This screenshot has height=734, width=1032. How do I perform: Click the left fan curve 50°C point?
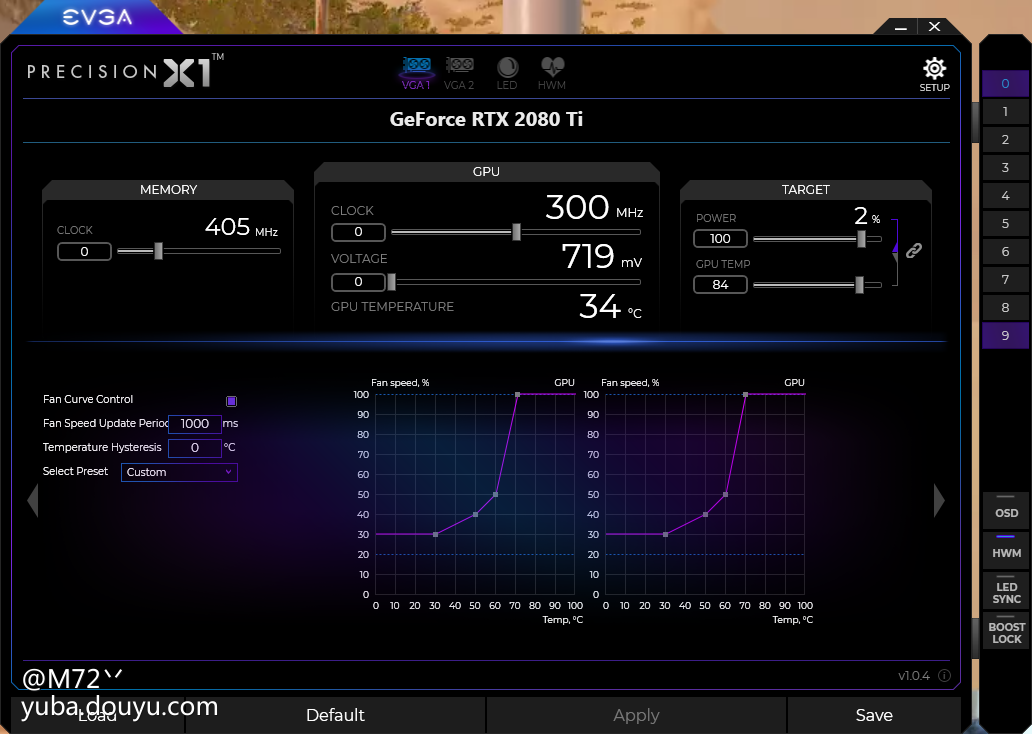[475, 514]
